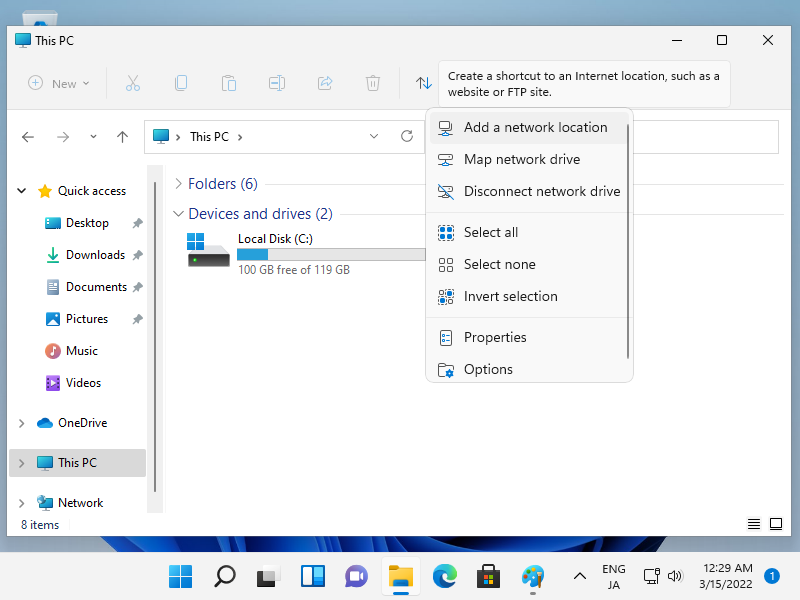Choose Map network drive from menu
Viewport: 800px width, 600px height.
521,159
